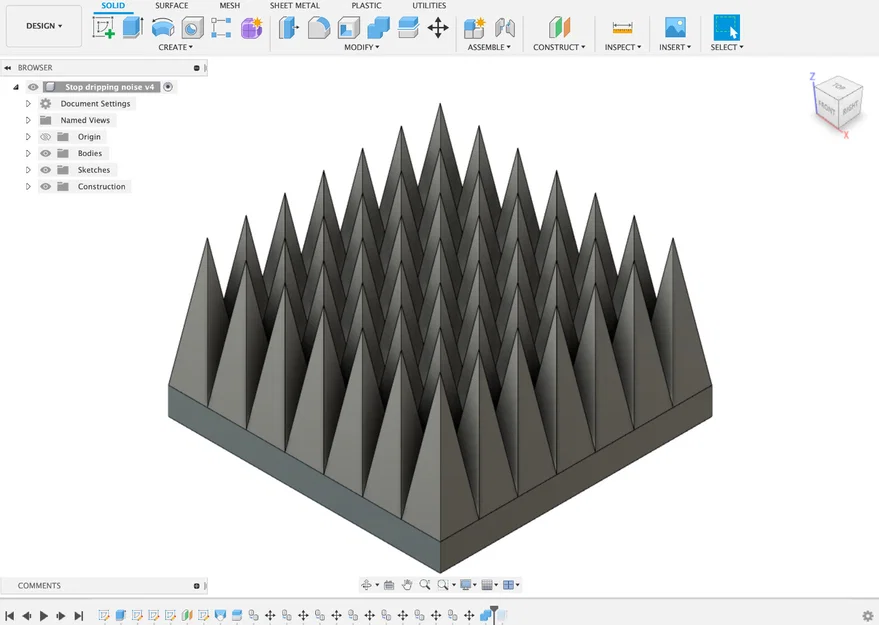879x625 pixels.
Task: Select the Zoom magnifier tool
Action: (425, 585)
